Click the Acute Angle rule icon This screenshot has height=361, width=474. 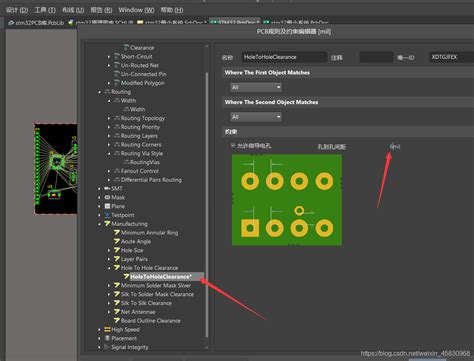point(117,241)
